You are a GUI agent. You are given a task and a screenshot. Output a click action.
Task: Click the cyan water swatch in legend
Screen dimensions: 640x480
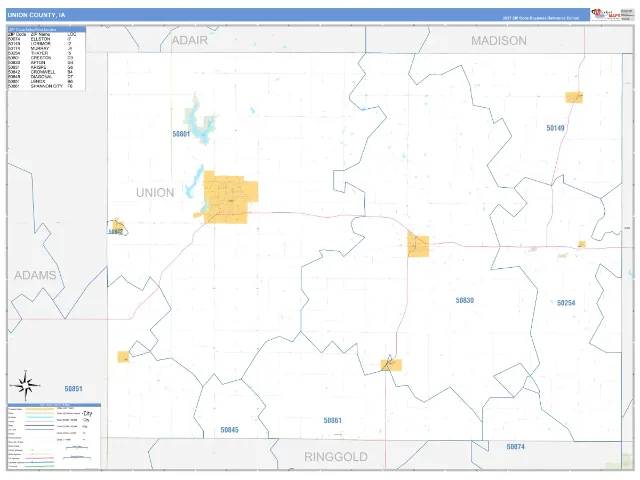39,417
